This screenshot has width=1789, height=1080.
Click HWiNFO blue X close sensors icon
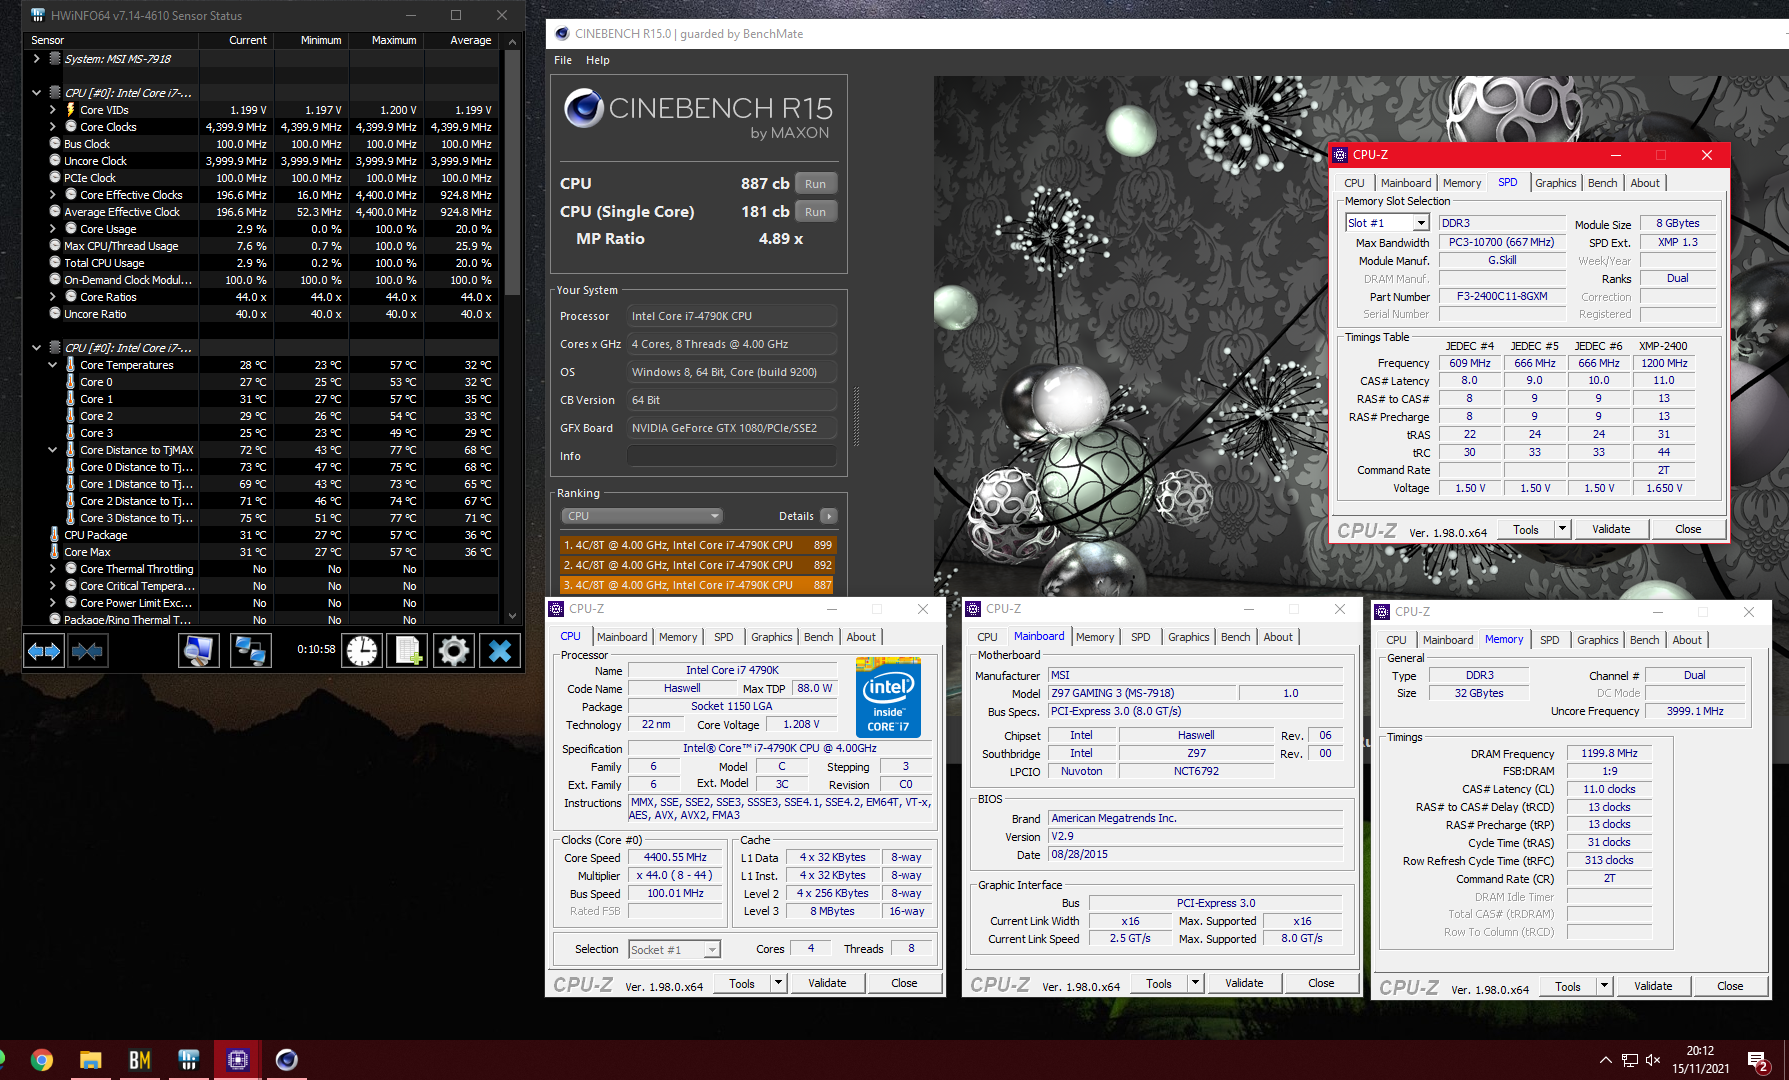[499, 651]
